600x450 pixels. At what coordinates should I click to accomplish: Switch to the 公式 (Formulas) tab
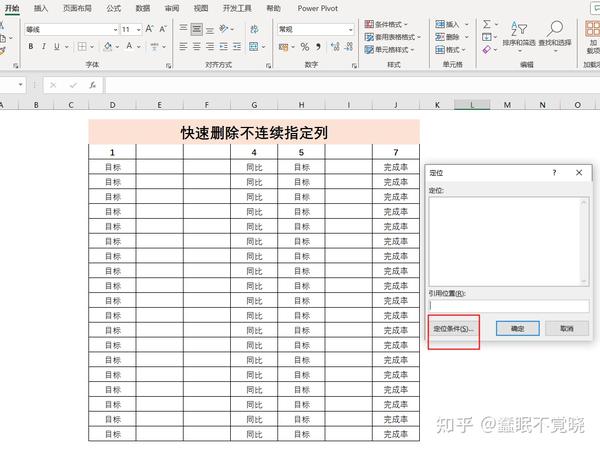[x=113, y=8]
